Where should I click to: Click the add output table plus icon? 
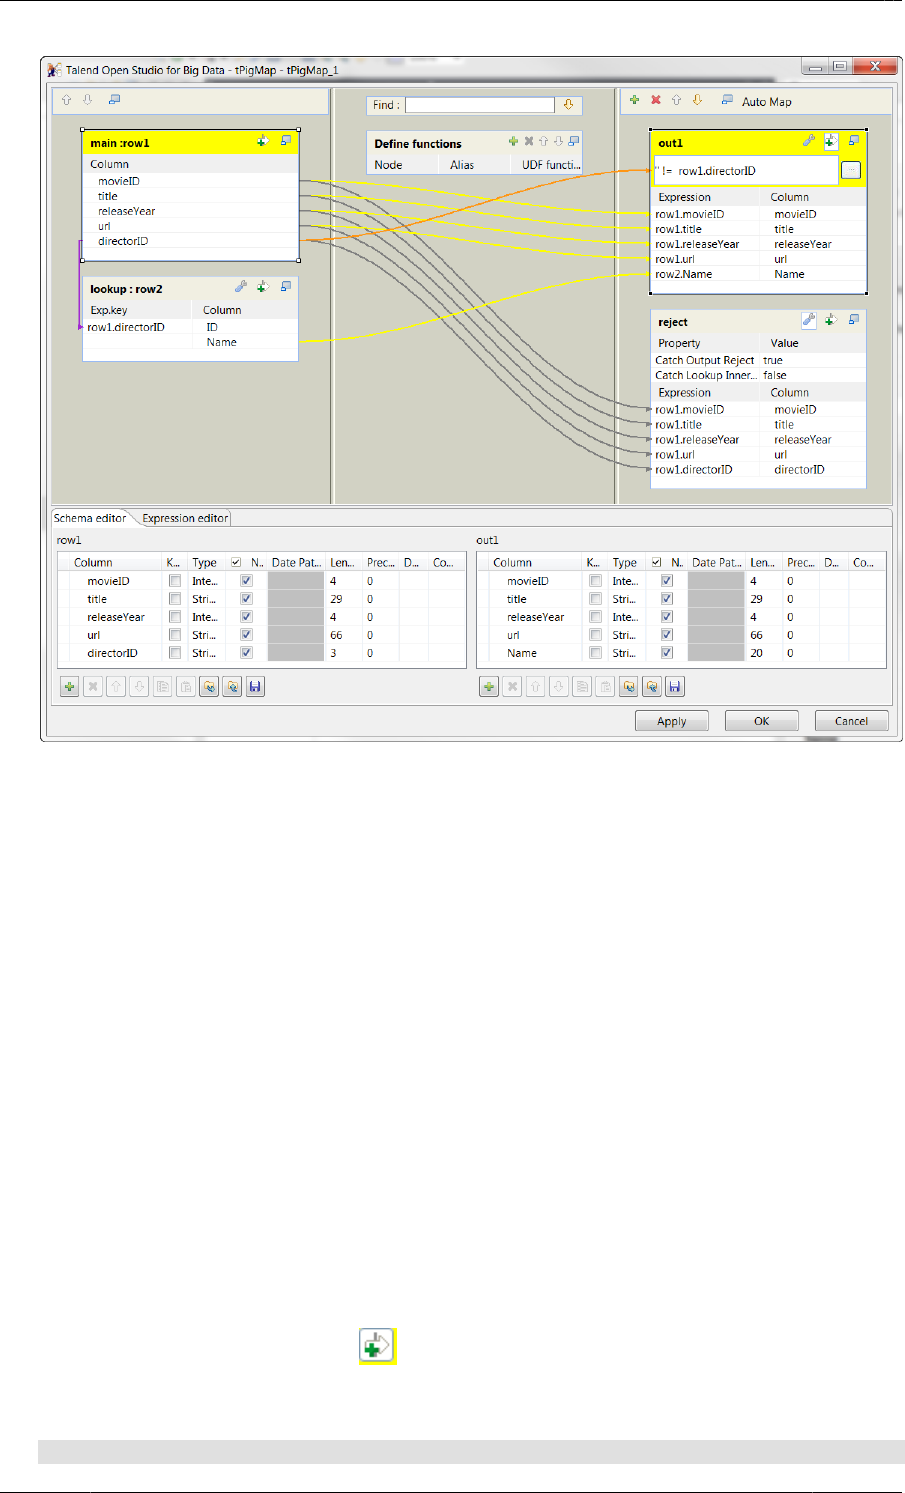tap(634, 100)
